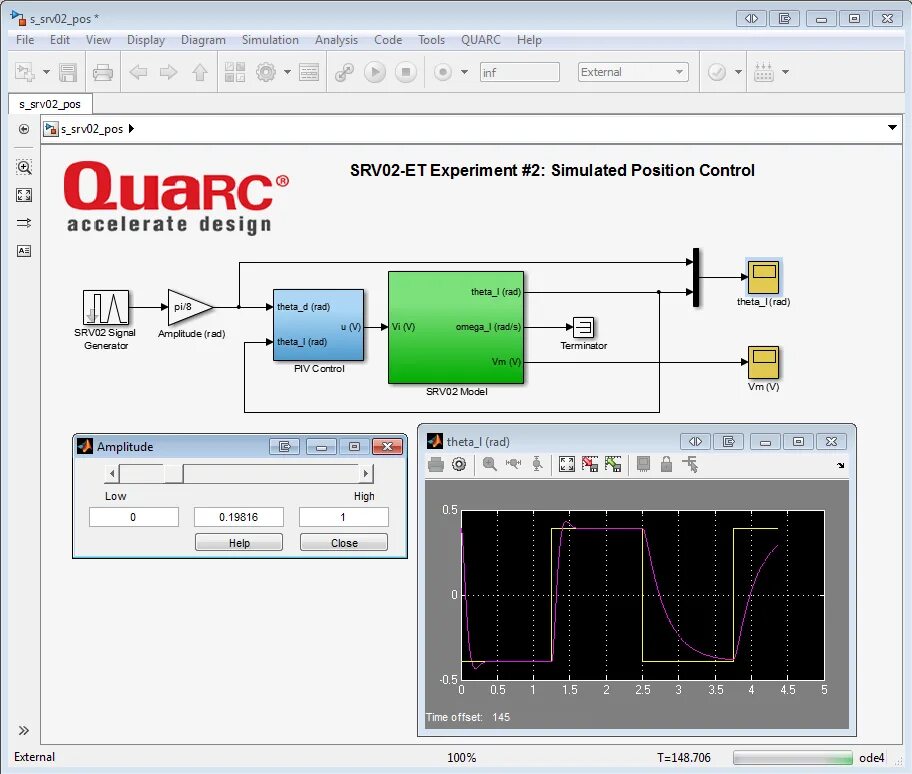The image size is (912, 774).
Task: Click the Connect to Target icon
Action: (344, 72)
